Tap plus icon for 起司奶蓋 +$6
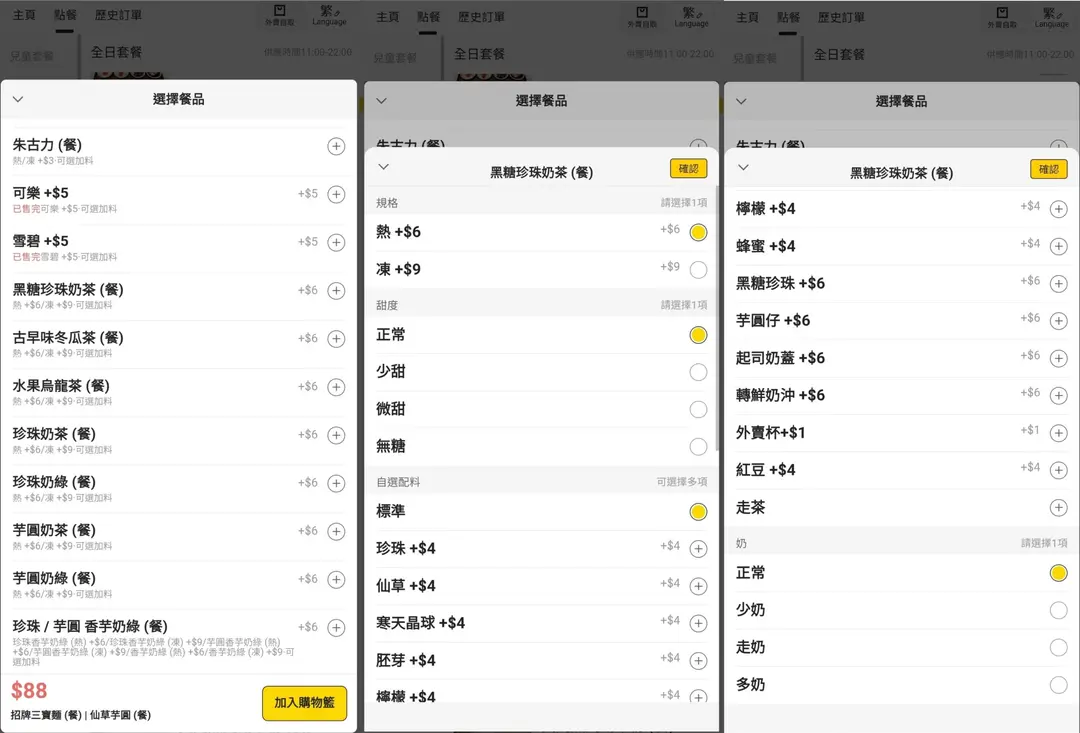The width and height of the screenshot is (1080, 733). 1058,358
